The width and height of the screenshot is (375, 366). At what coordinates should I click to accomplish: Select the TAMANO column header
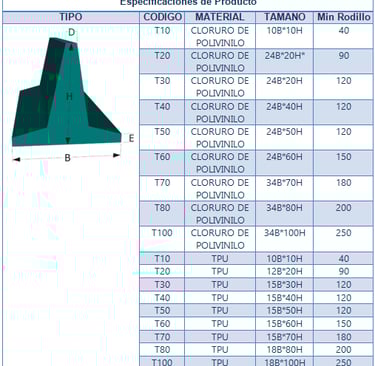click(x=285, y=17)
